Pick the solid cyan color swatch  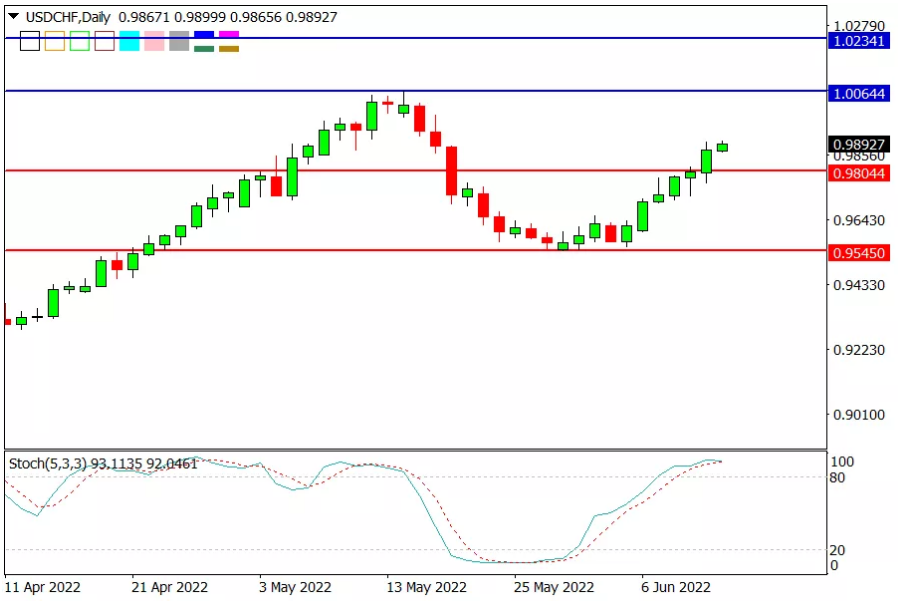(129, 41)
